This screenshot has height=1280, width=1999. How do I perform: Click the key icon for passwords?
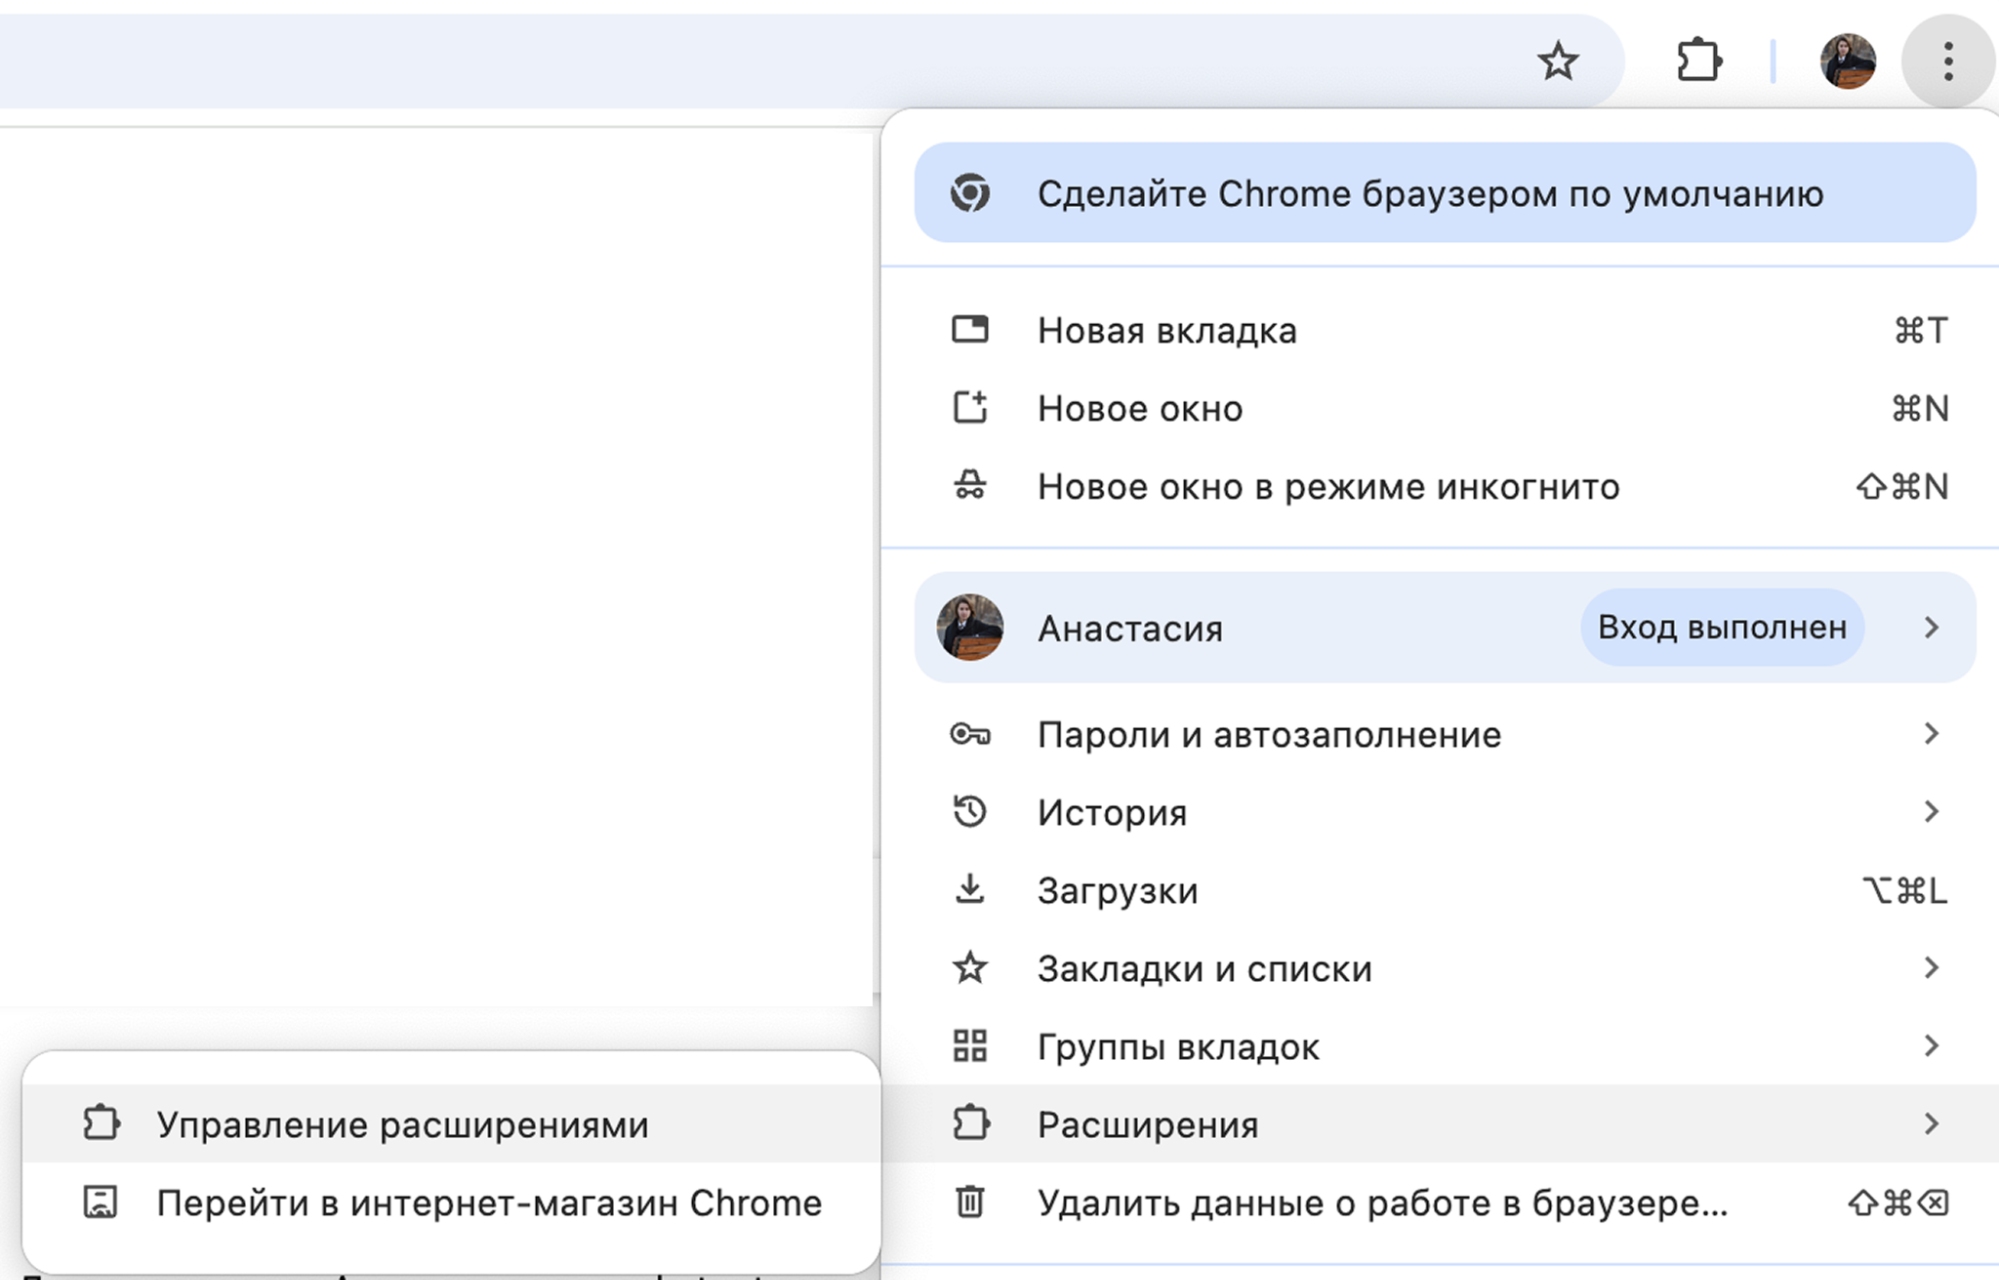click(x=970, y=735)
